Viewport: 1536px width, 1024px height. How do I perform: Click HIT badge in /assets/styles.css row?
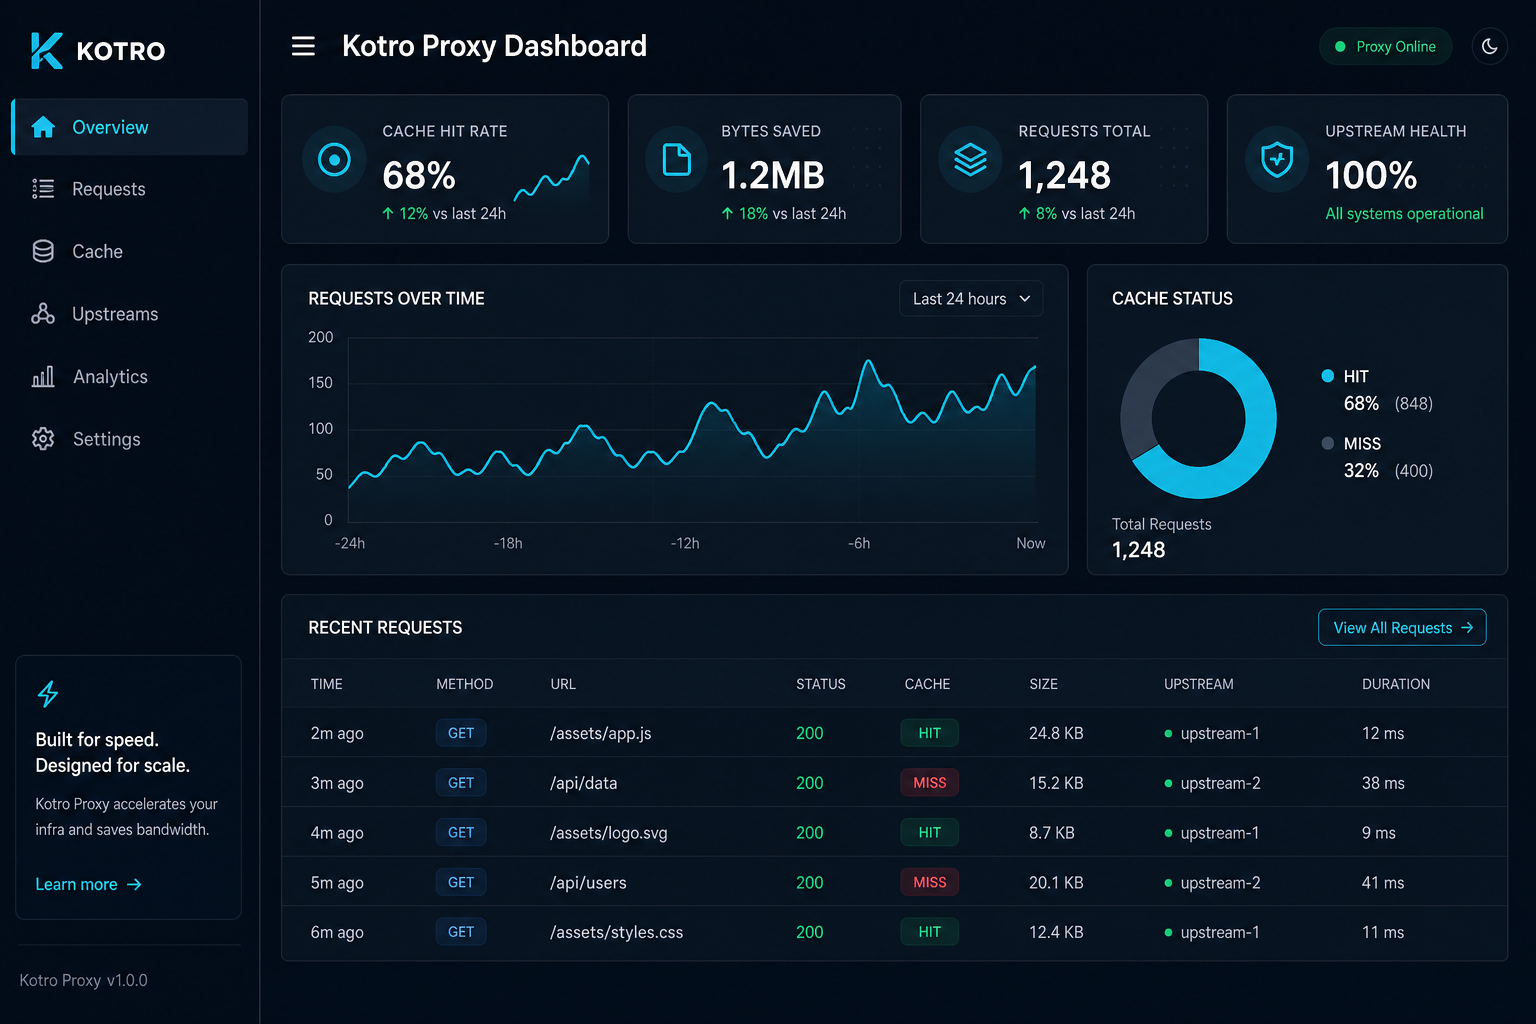click(929, 932)
